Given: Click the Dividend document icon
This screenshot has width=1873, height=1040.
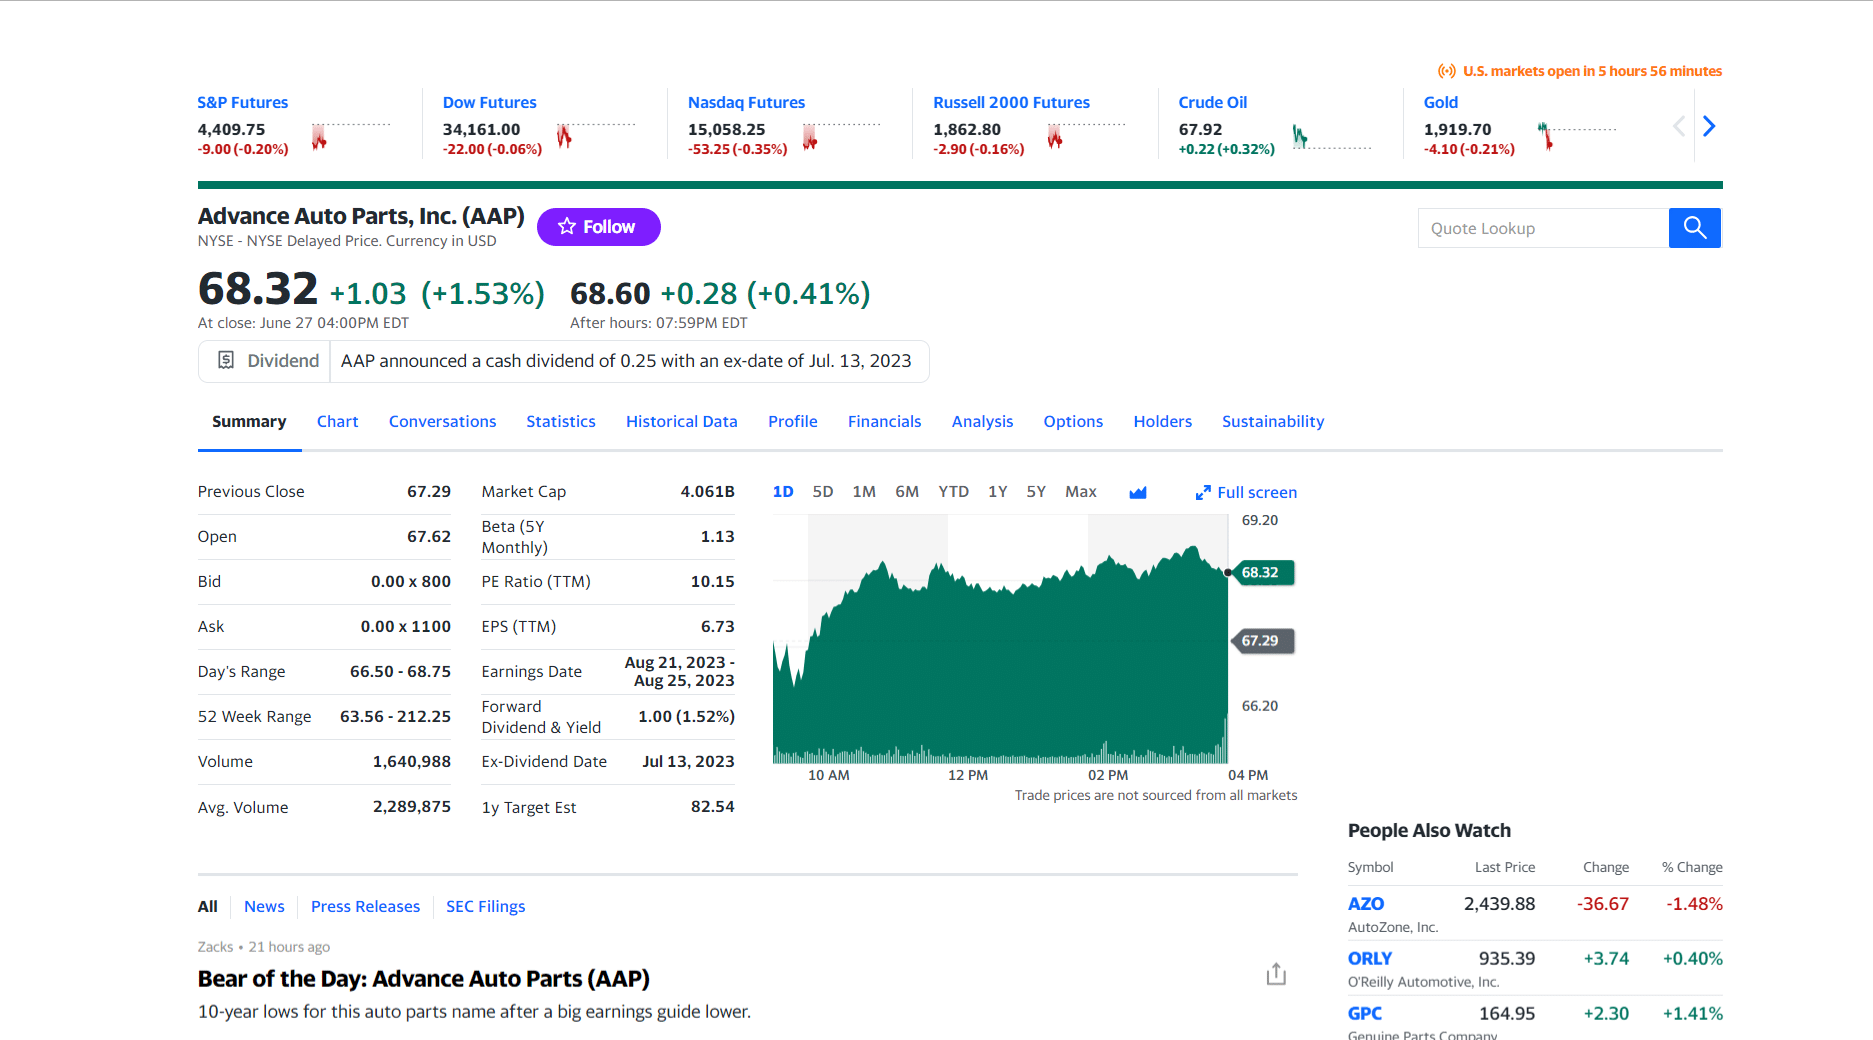Looking at the screenshot, I should click(226, 361).
